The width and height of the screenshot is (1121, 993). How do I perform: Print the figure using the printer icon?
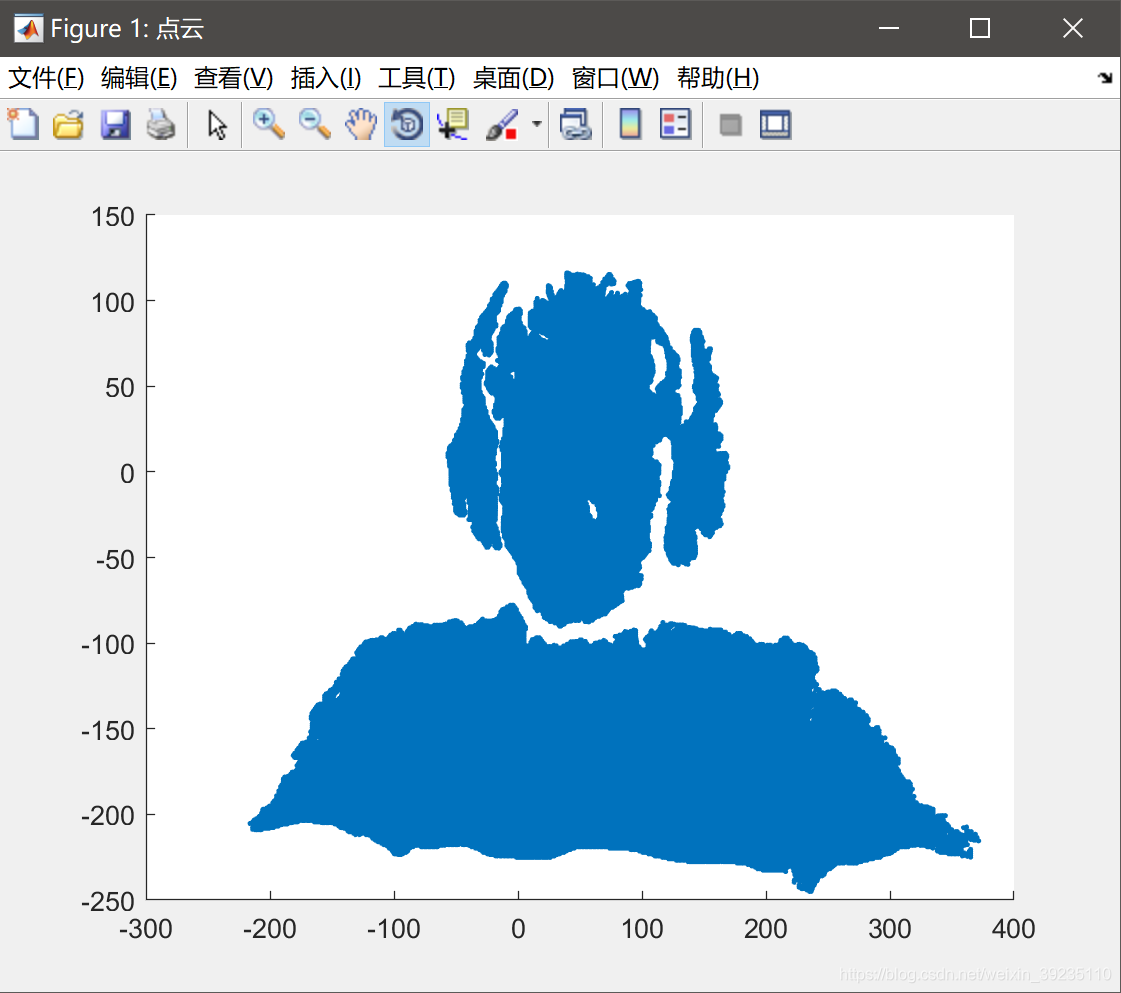tap(160, 124)
